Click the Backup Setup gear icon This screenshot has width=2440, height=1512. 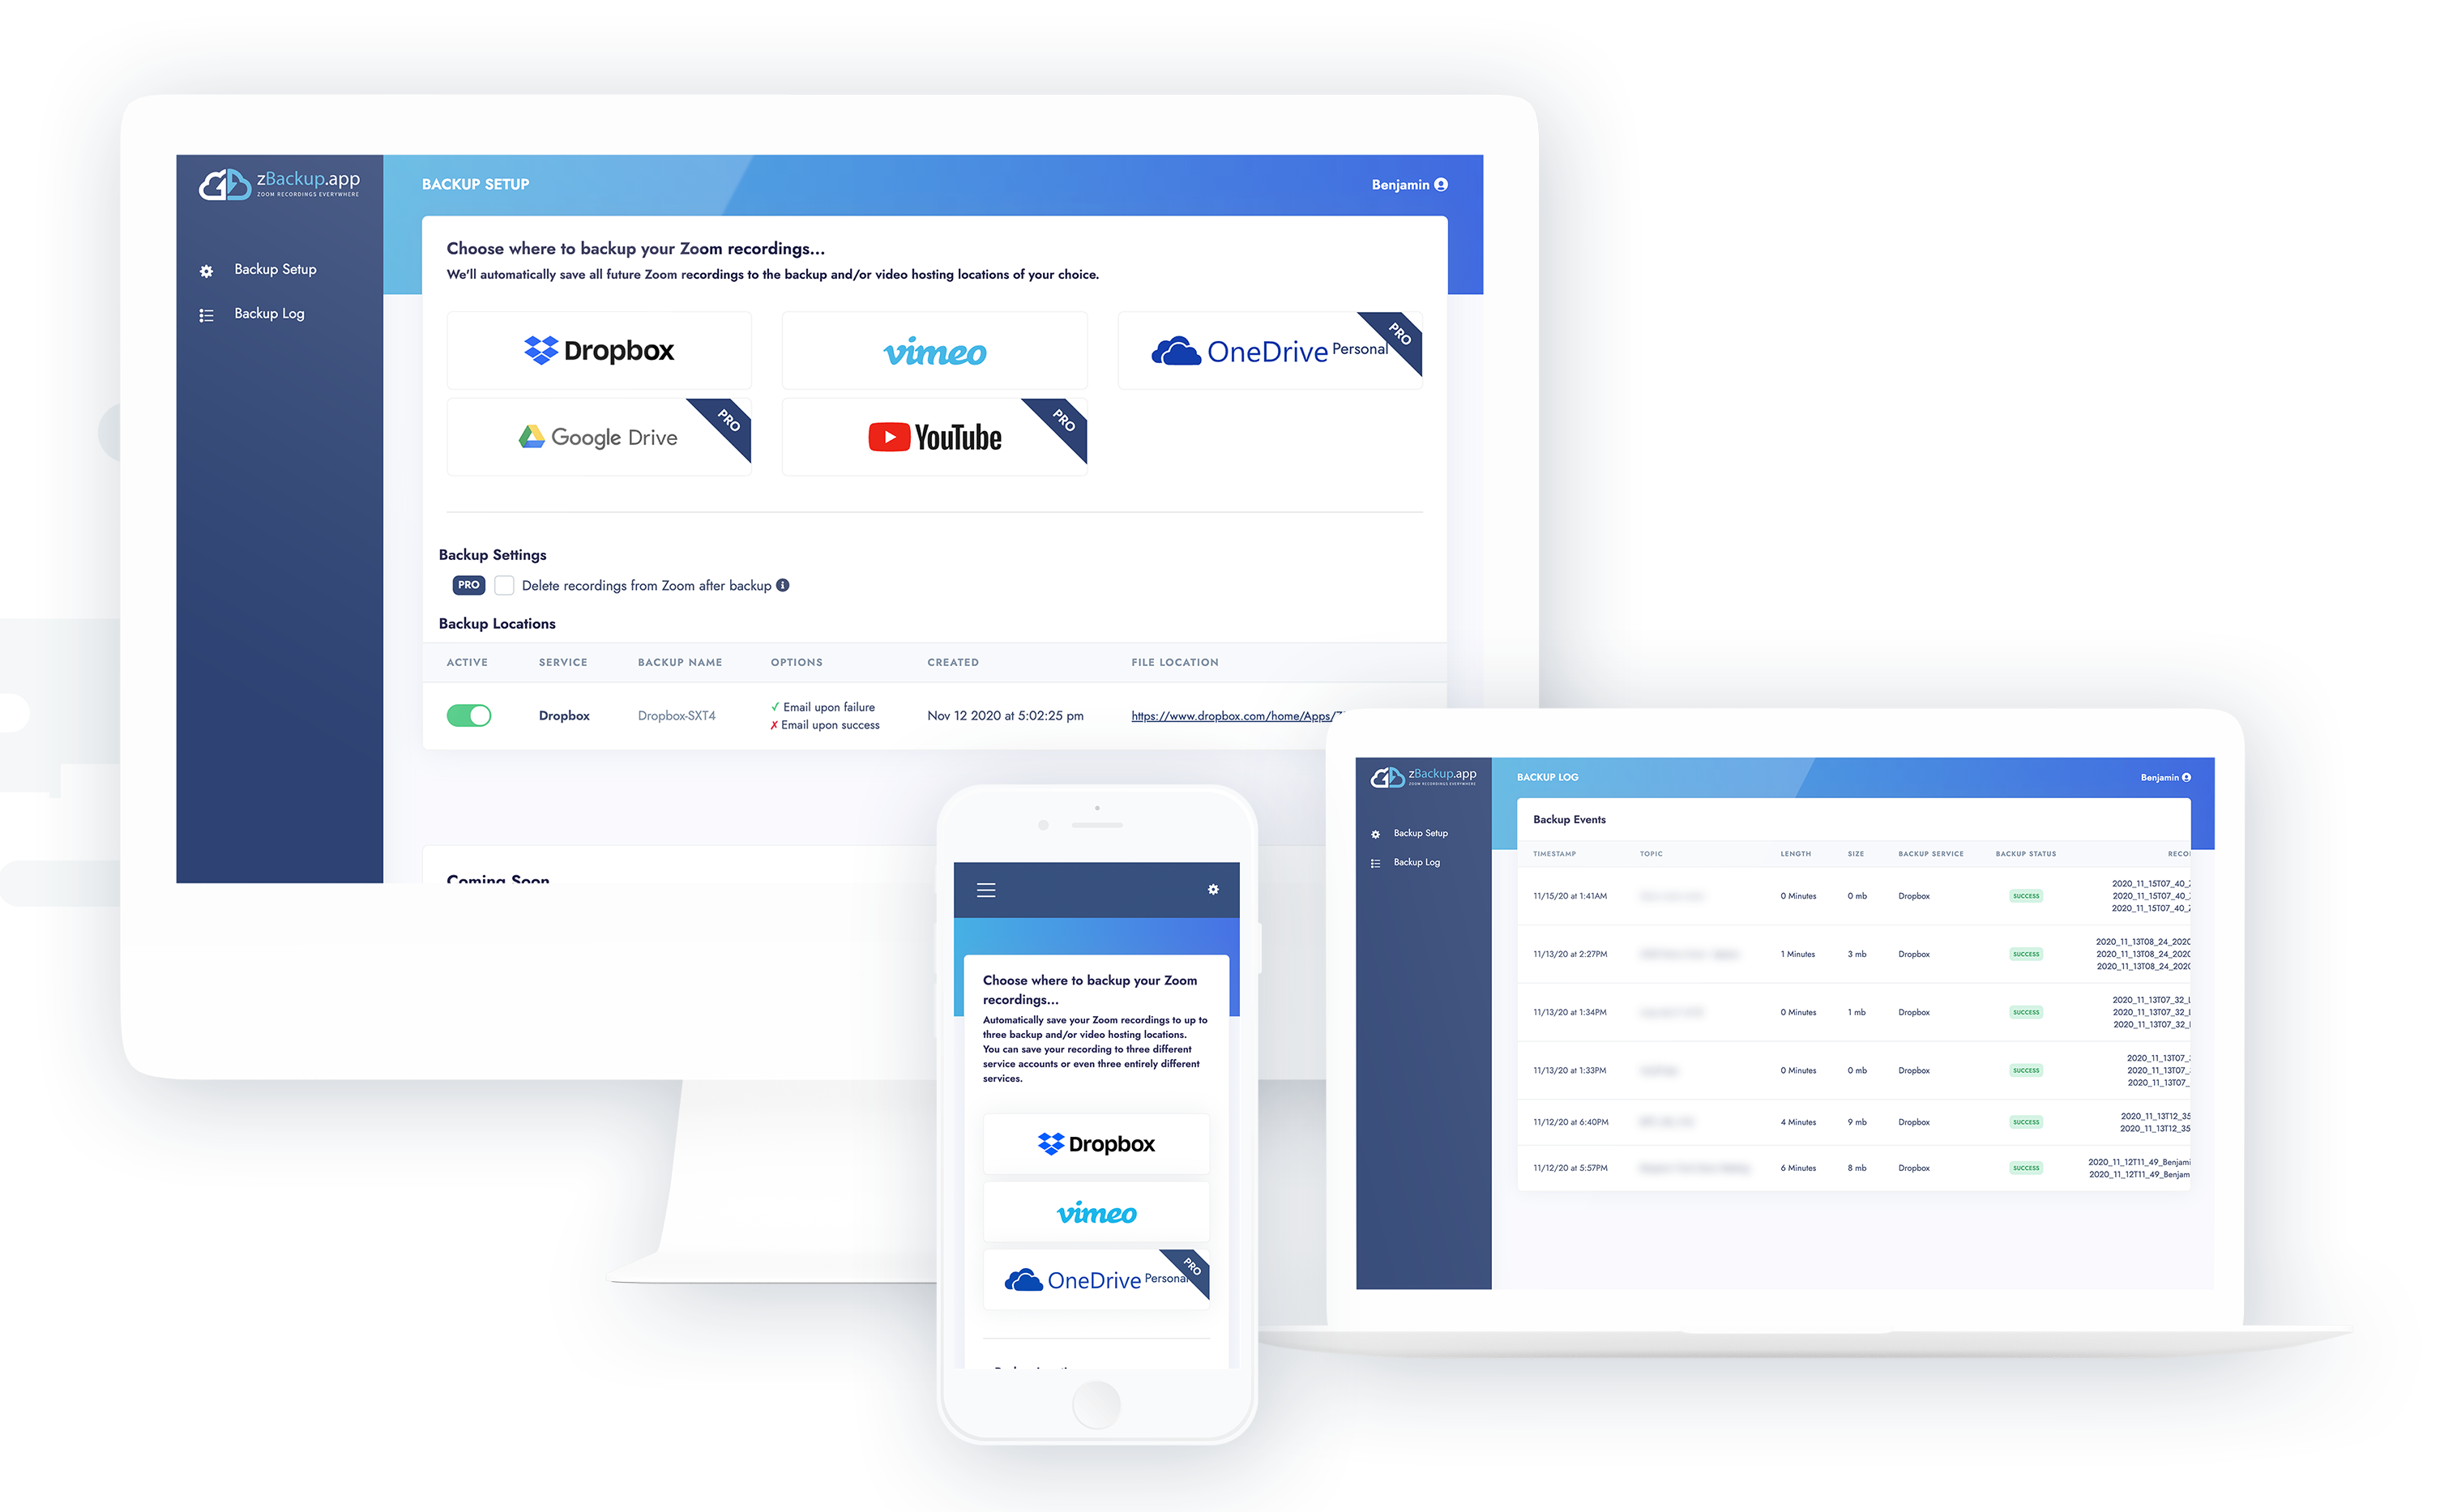coord(207,268)
